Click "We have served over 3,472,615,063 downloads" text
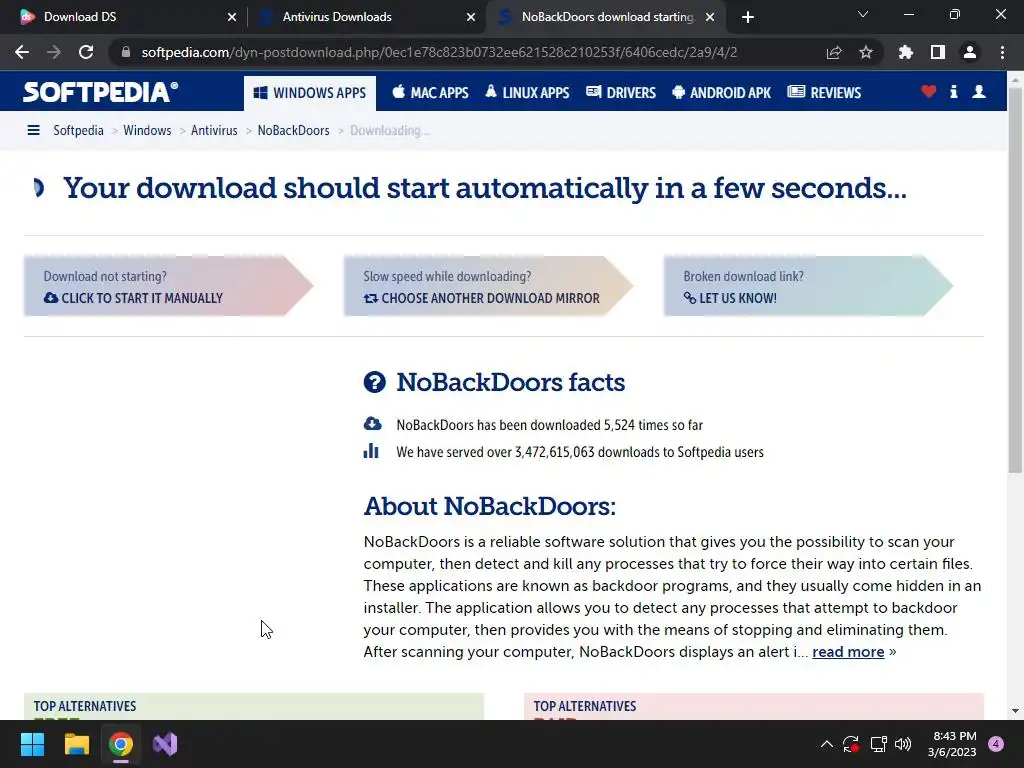This screenshot has height=768, width=1024. pos(579,452)
